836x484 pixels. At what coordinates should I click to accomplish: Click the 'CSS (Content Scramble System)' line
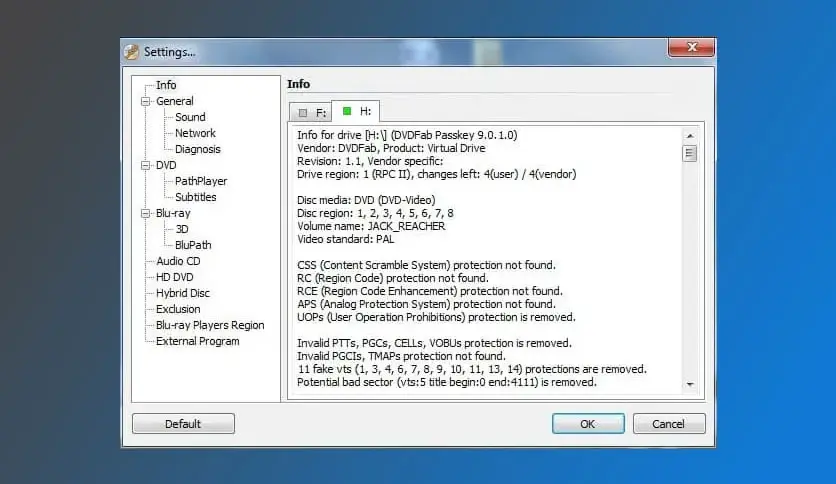click(426, 265)
